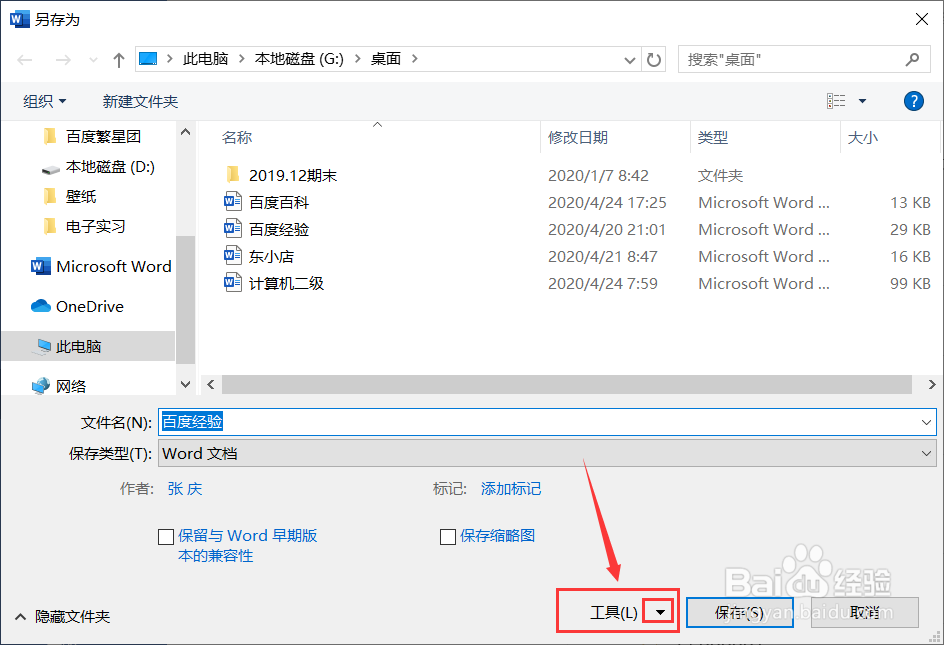Screen dimensions: 944x645
Task: Enable 保存缩略图 checkbox
Action: [x=447, y=537]
